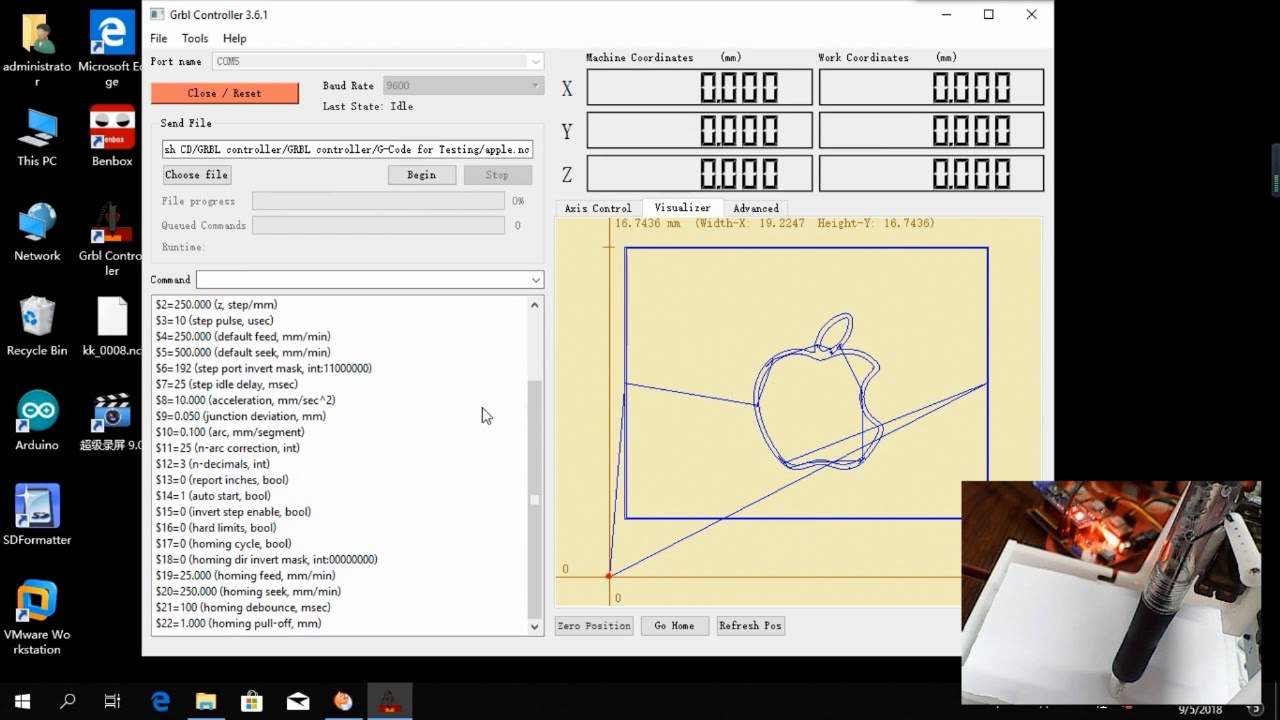Click the Grbl Controller icon in the taskbar
The height and width of the screenshot is (720, 1280).
pyautogui.click(x=388, y=701)
